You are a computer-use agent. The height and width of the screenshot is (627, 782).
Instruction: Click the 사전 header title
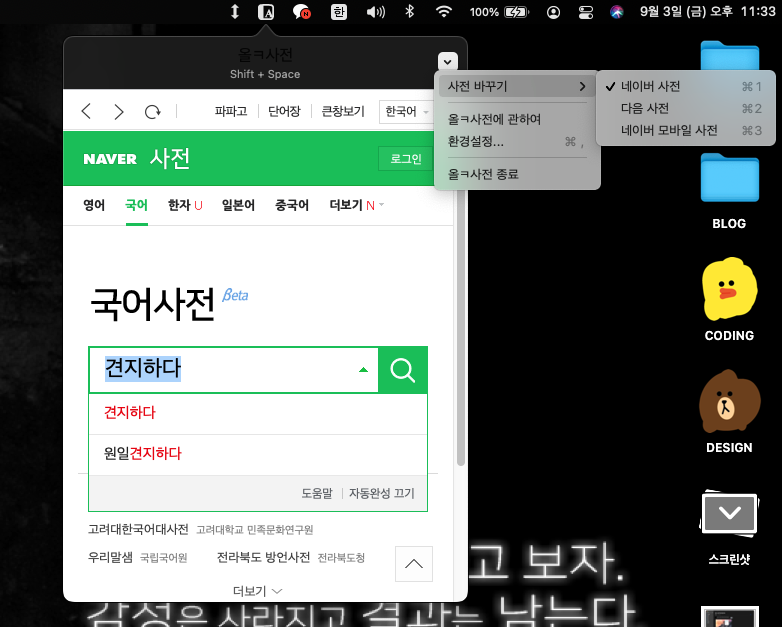(x=170, y=159)
